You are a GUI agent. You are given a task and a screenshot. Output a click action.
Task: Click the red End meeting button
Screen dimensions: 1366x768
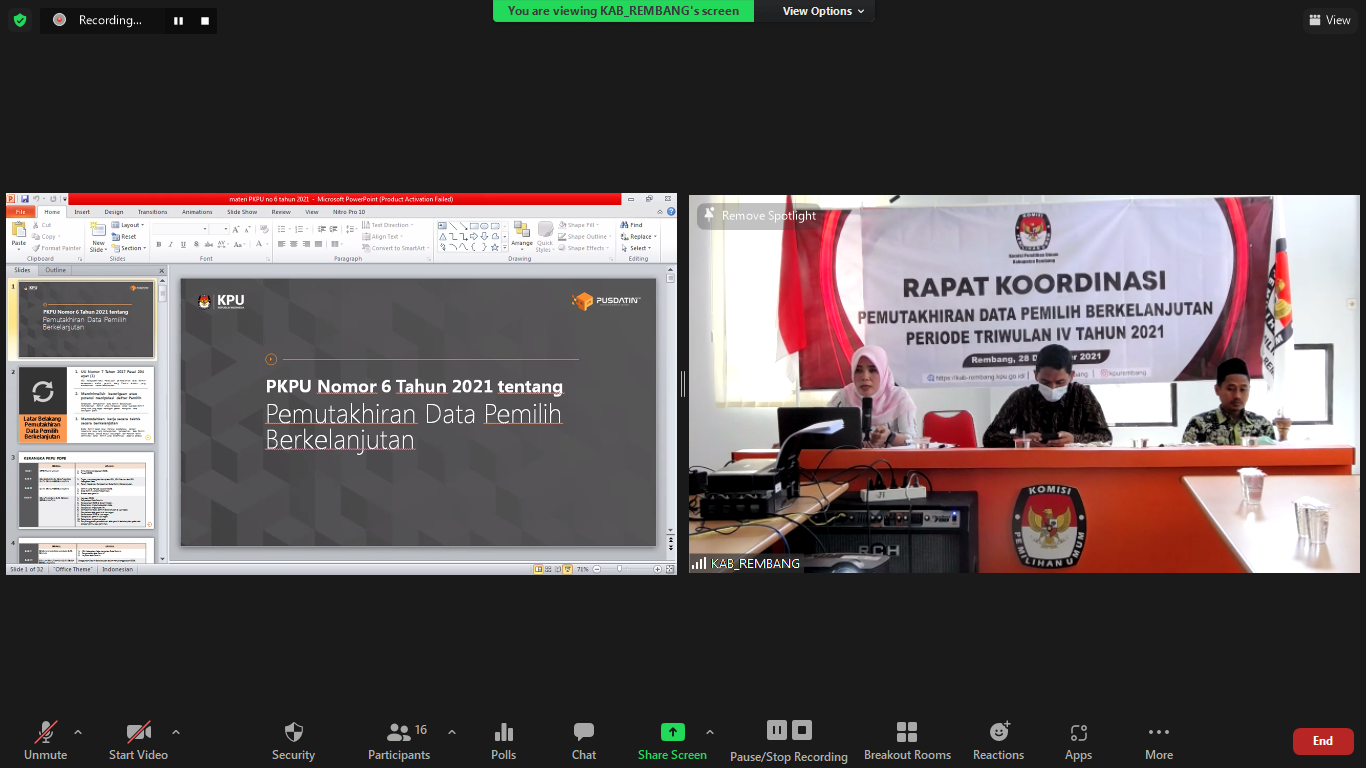pyautogui.click(x=1322, y=741)
